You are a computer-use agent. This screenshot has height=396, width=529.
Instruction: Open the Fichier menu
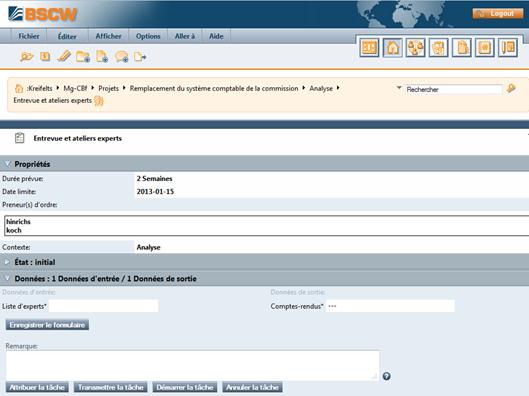[x=29, y=36]
